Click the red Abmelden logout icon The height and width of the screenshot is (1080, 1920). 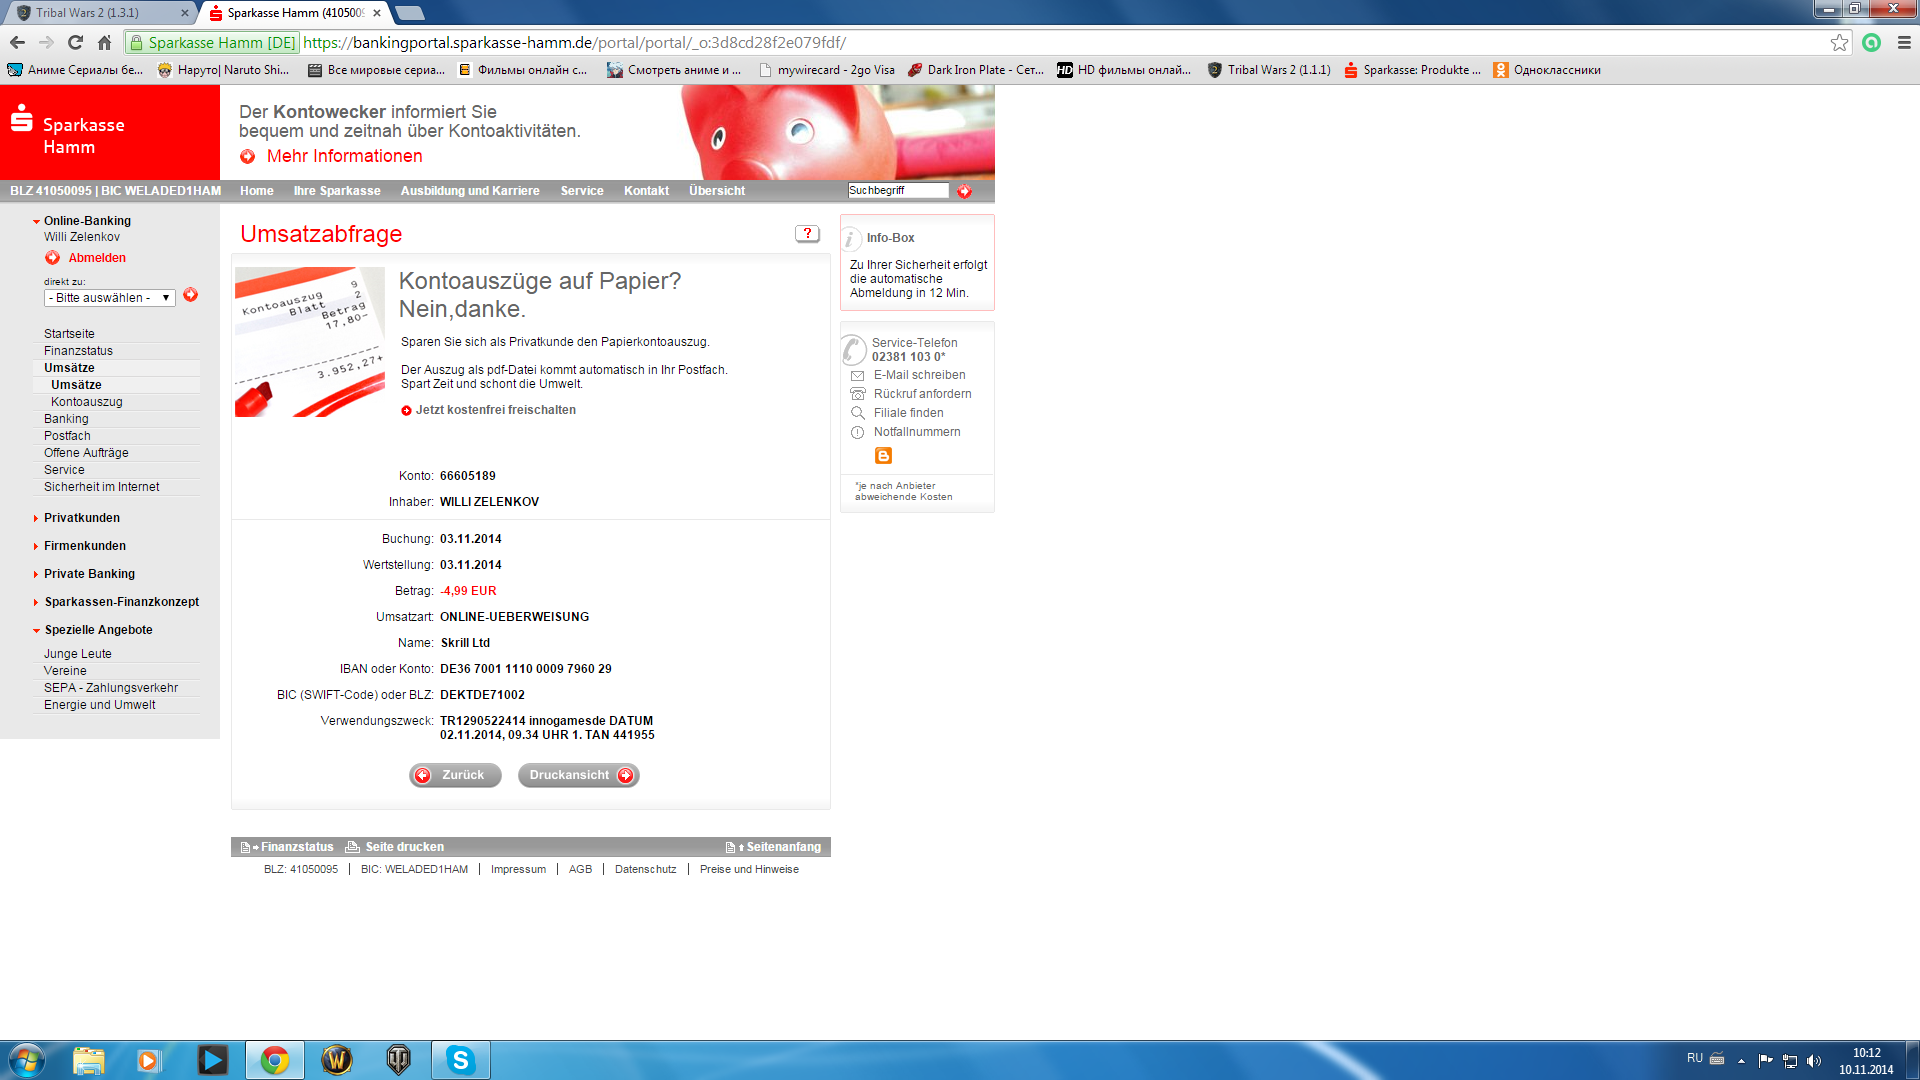coord(53,258)
